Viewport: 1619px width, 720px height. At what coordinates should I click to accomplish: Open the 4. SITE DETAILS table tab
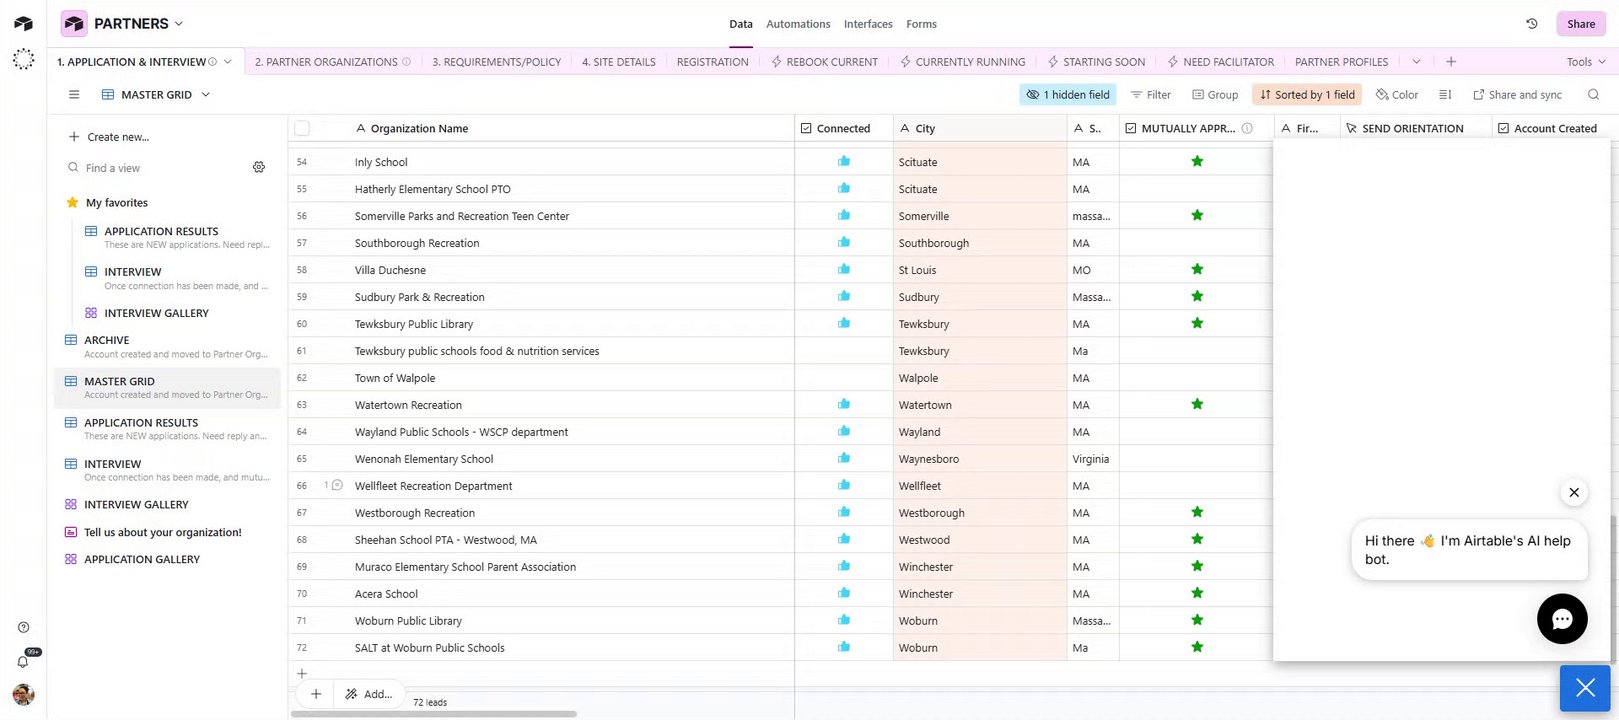pos(619,62)
